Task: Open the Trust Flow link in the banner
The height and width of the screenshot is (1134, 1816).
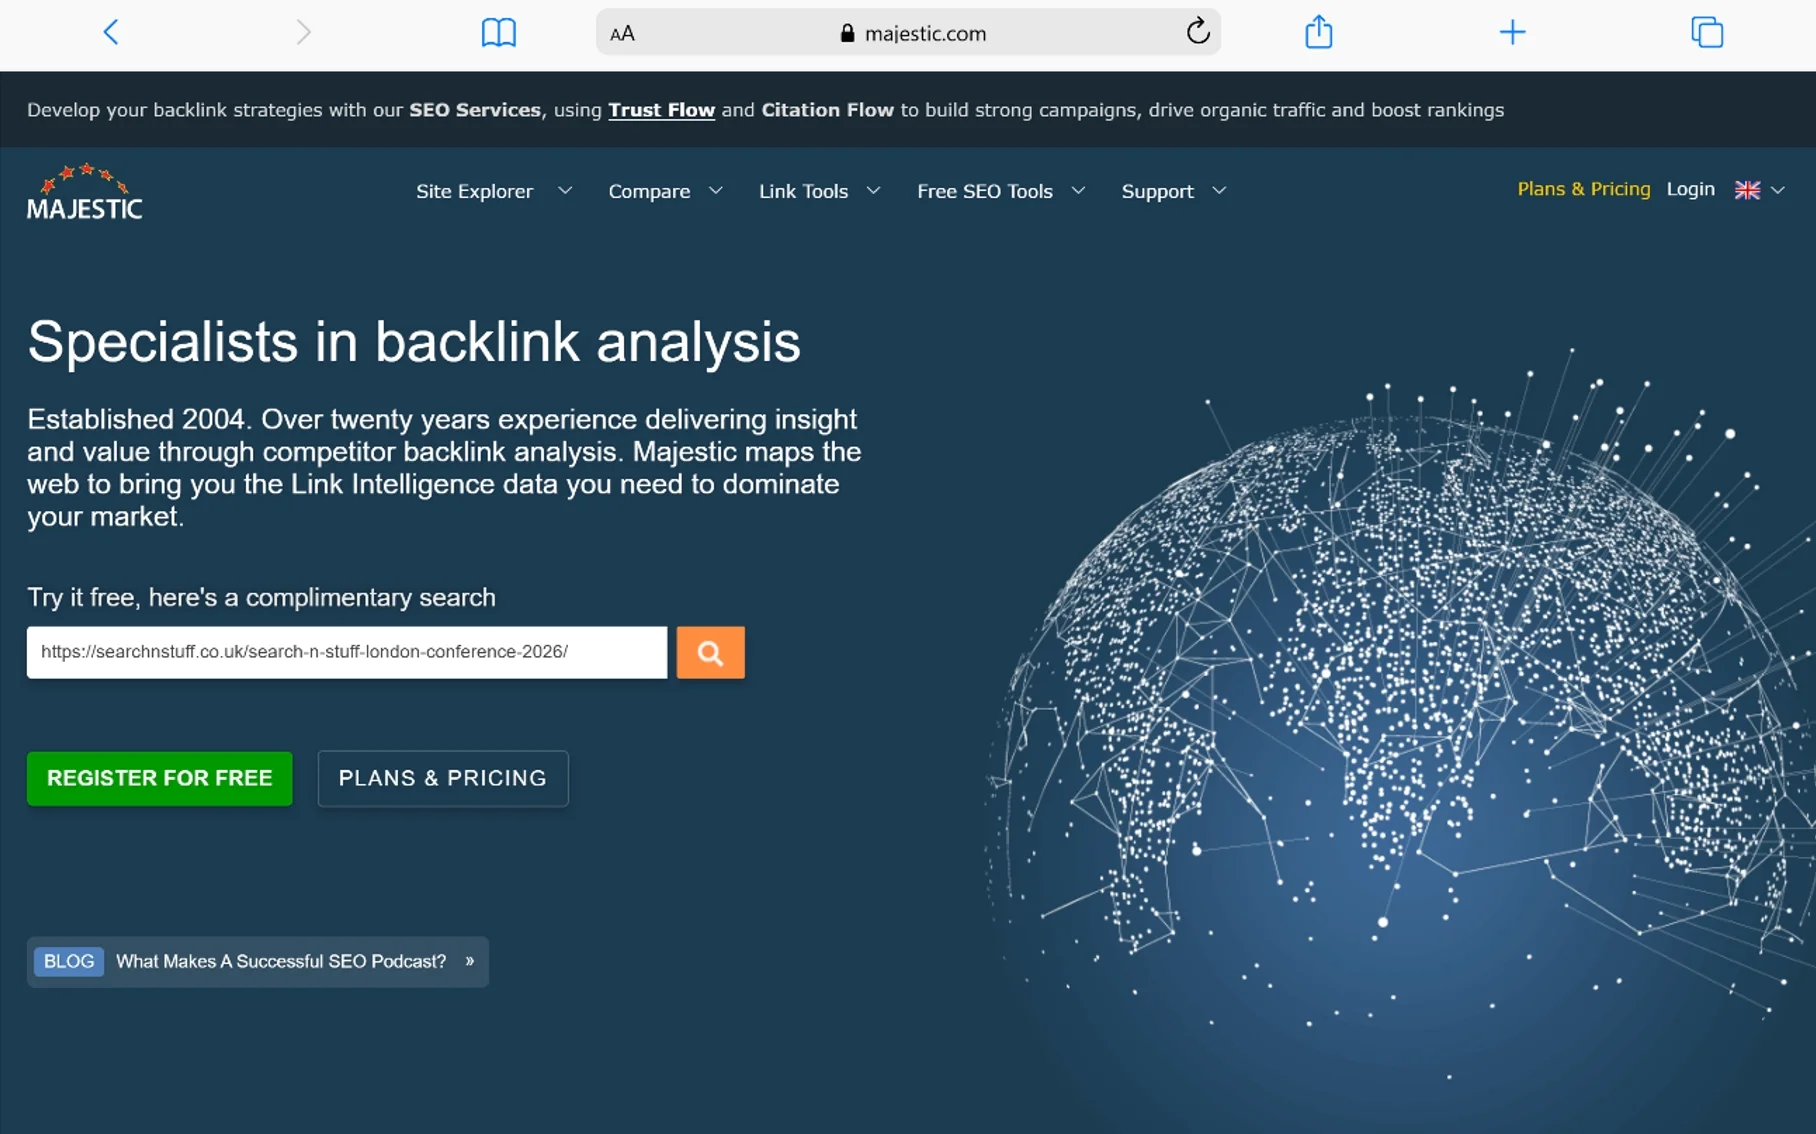Action: point(661,110)
